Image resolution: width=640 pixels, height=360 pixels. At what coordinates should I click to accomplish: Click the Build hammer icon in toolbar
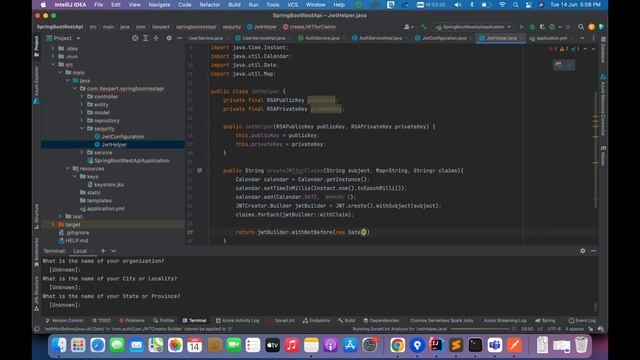(424, 27)
